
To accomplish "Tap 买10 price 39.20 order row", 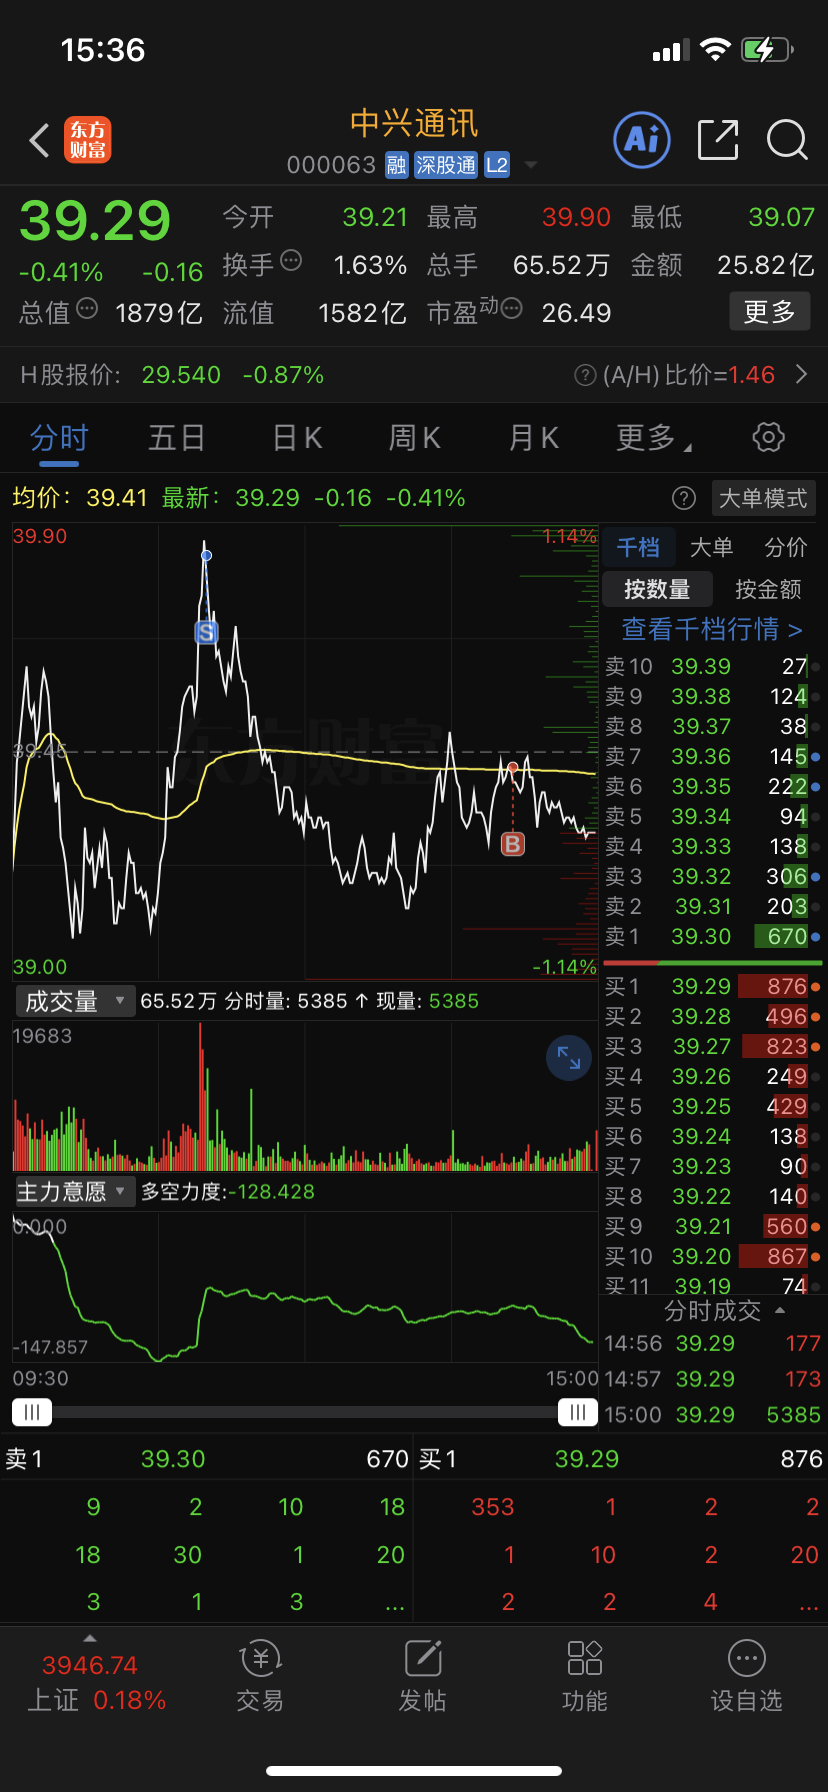I will tap(713, 1257).
